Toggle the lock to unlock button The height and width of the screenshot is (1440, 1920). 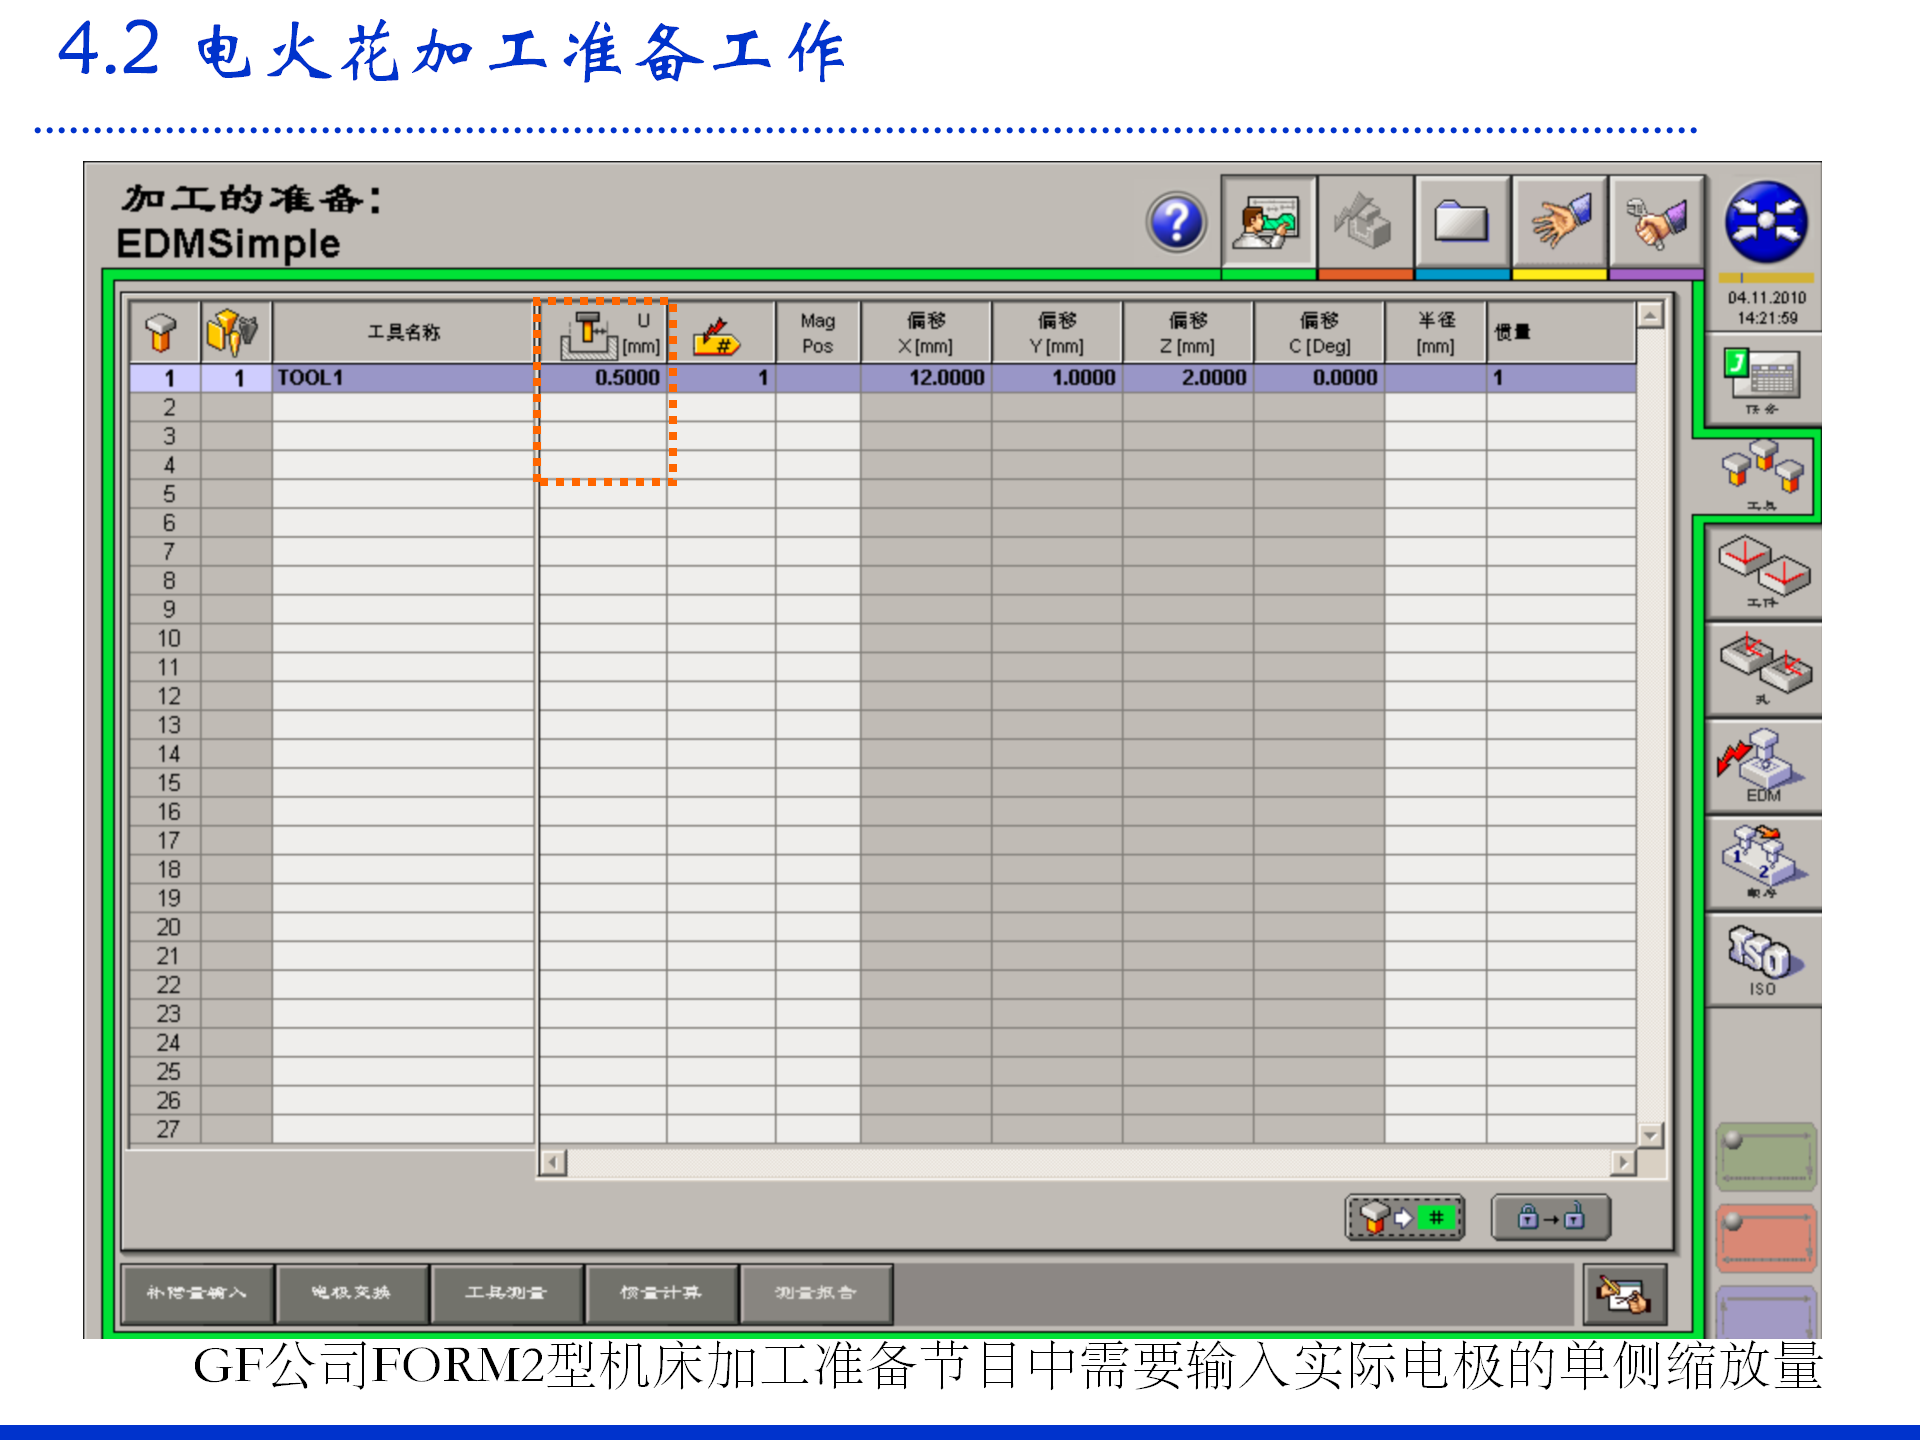point(1550,1218)
